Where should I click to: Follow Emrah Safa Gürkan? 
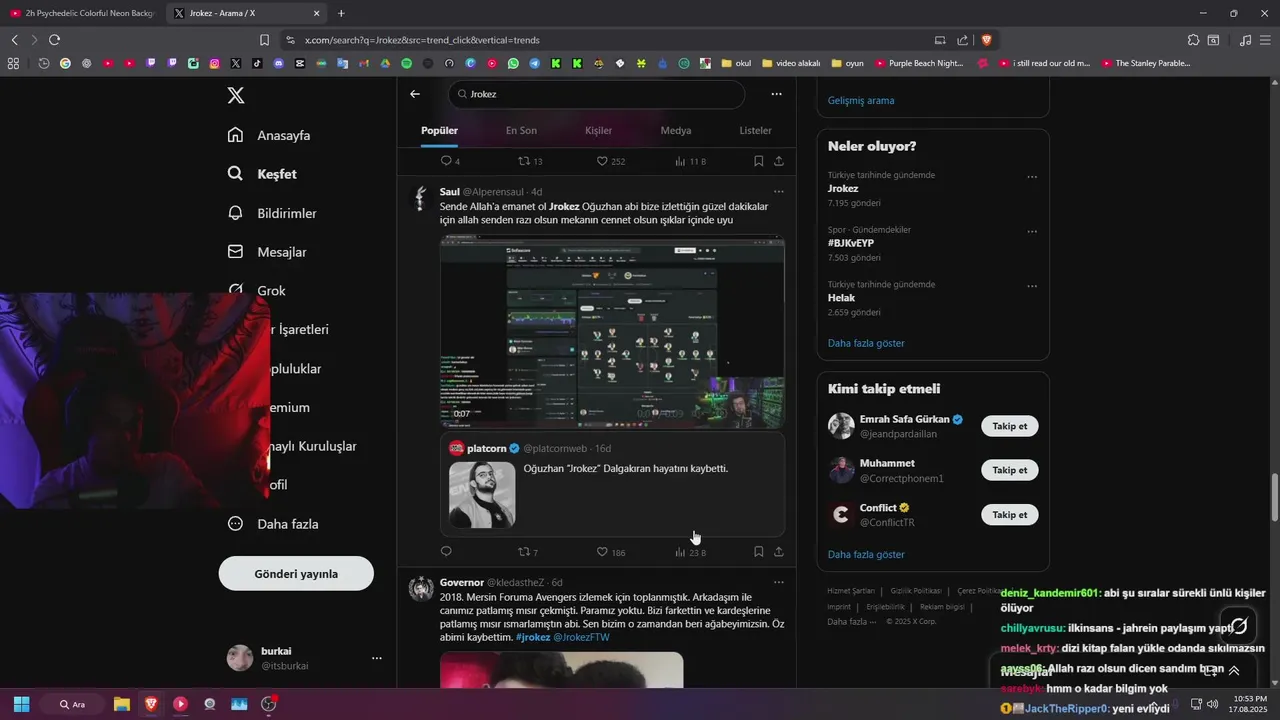point(1010,426)
